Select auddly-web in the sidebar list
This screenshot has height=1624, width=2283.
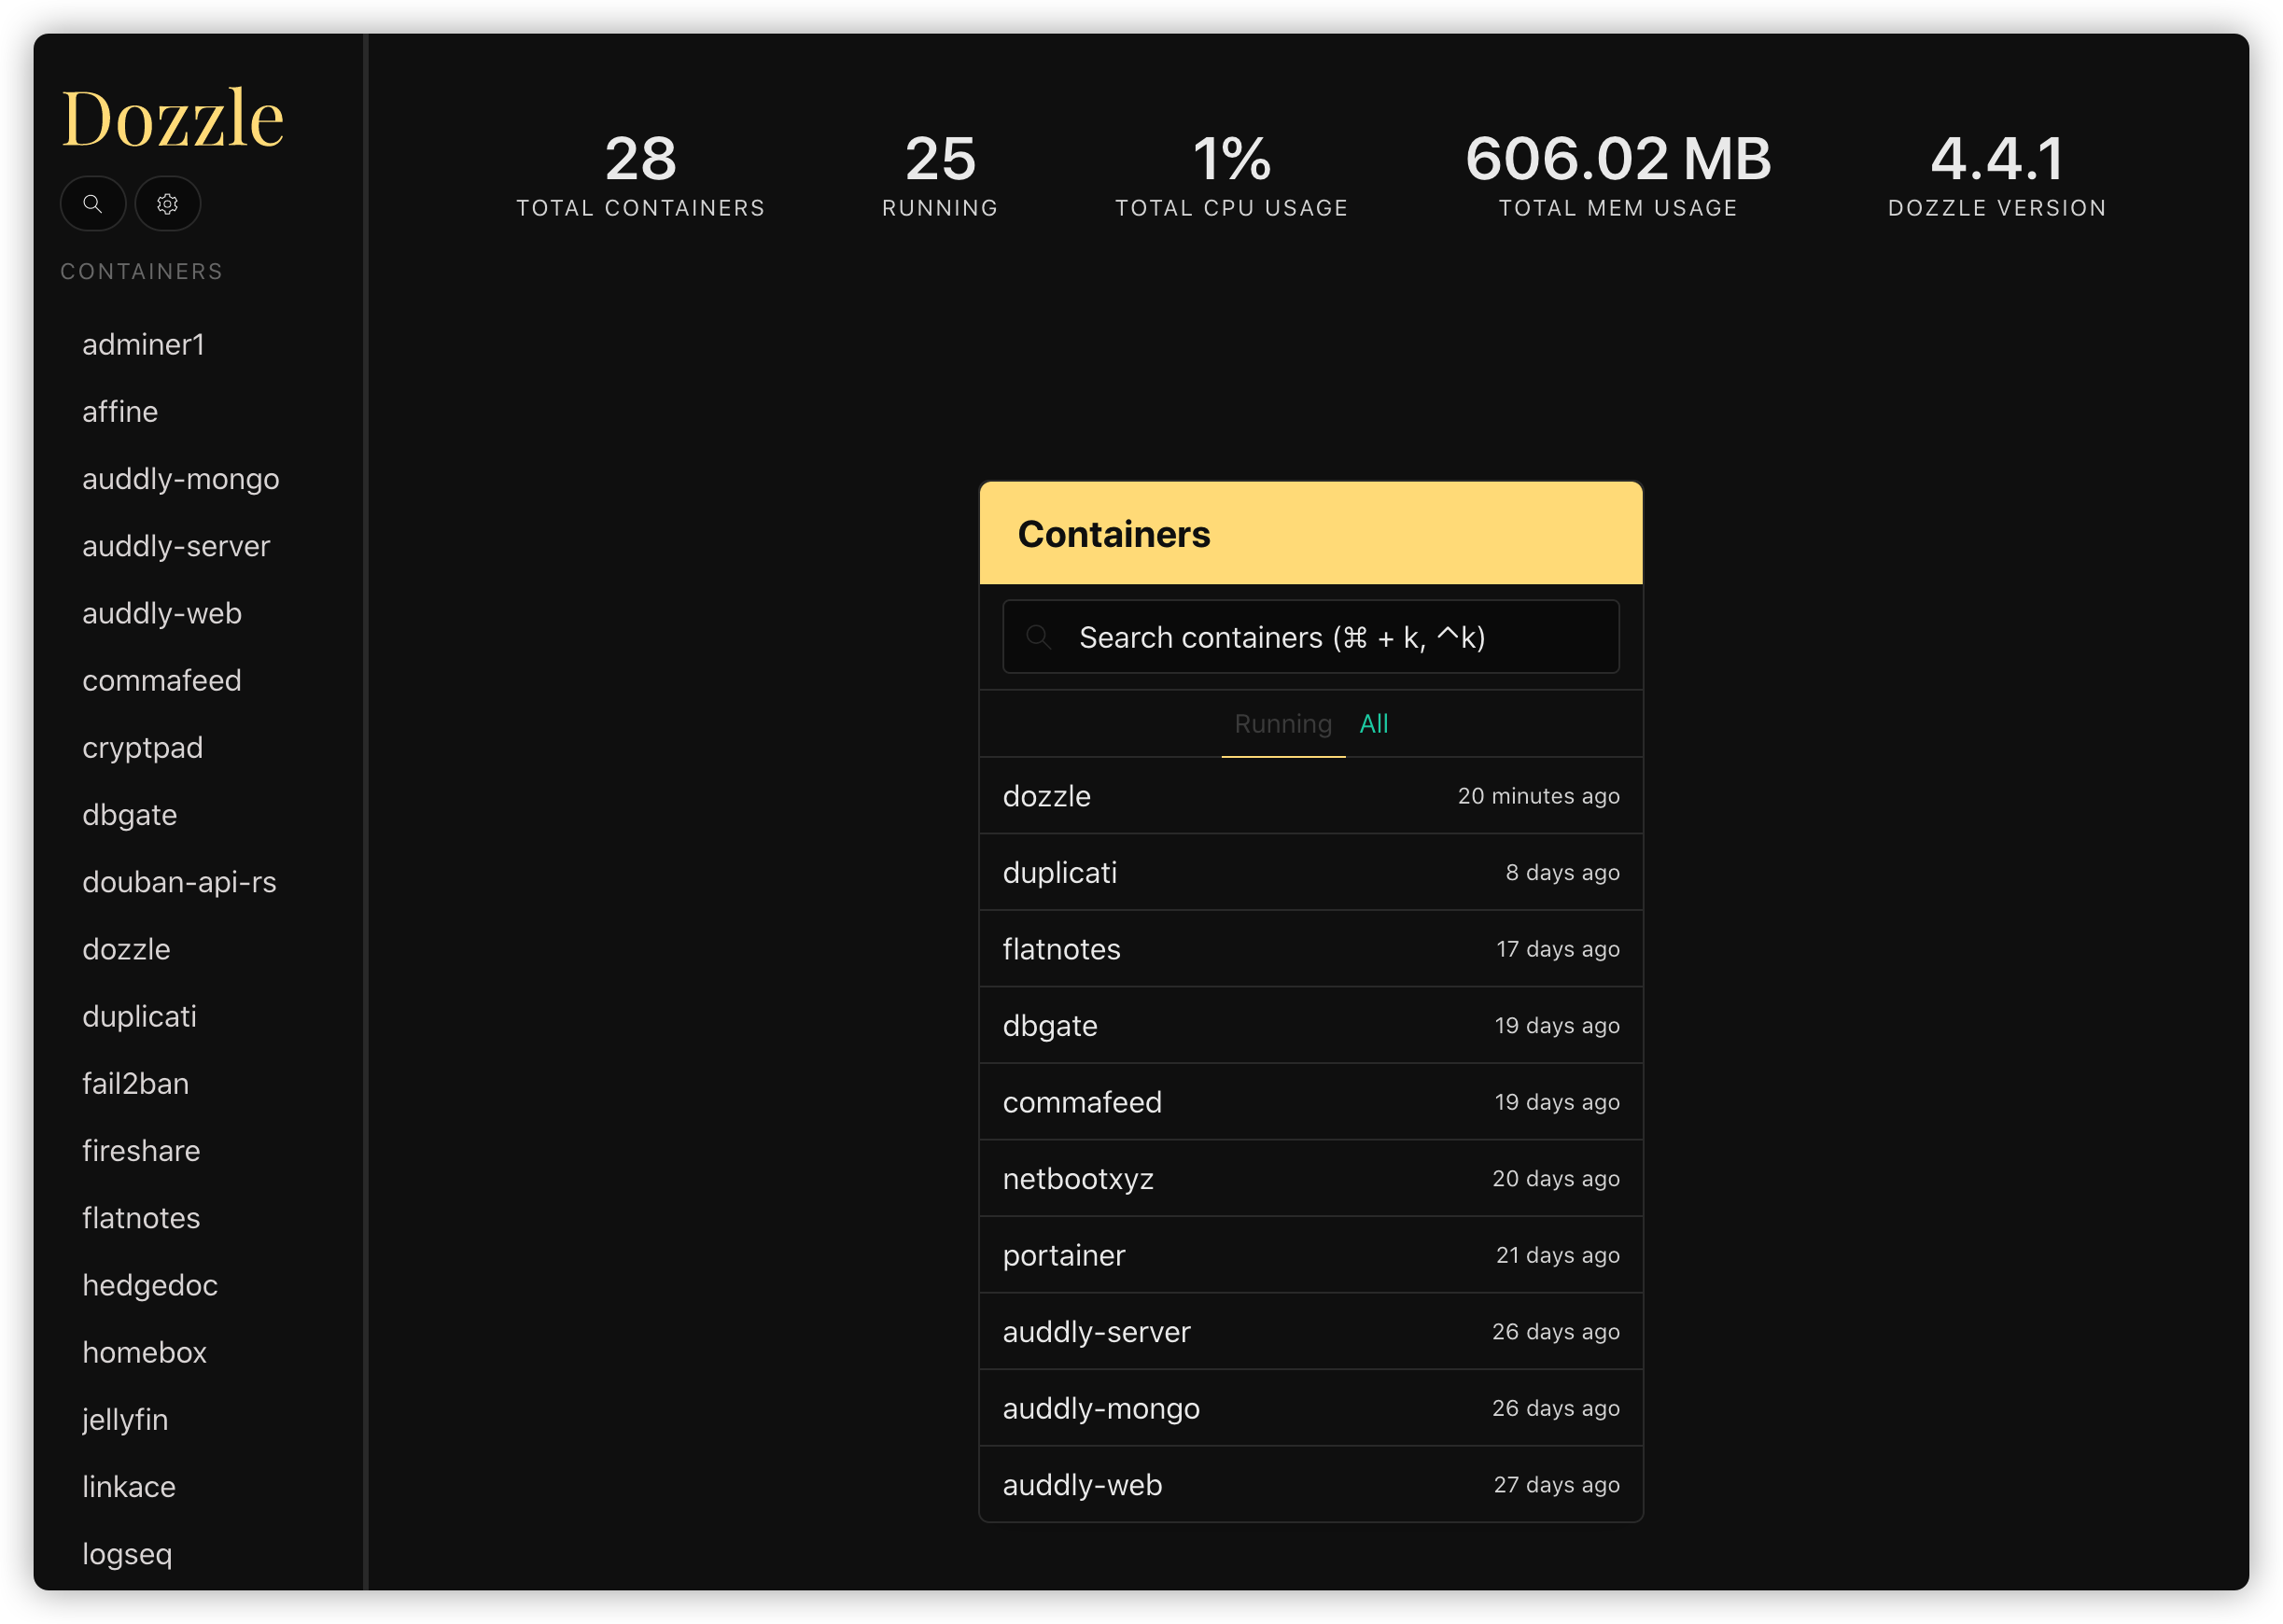[162, 613]
